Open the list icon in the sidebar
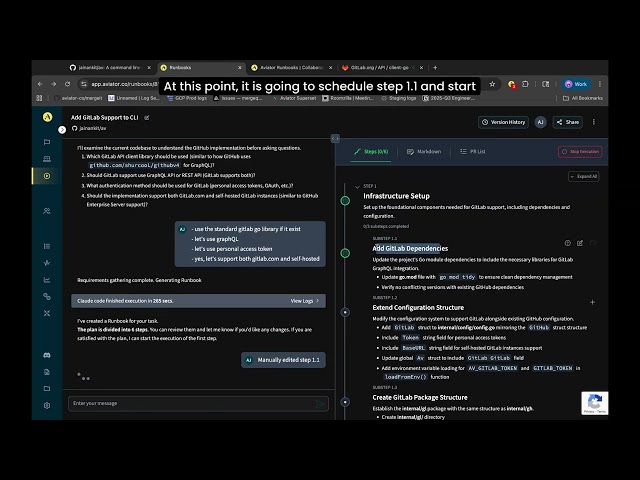The height and width of the screenshot is (480, 640). (47, 246)
